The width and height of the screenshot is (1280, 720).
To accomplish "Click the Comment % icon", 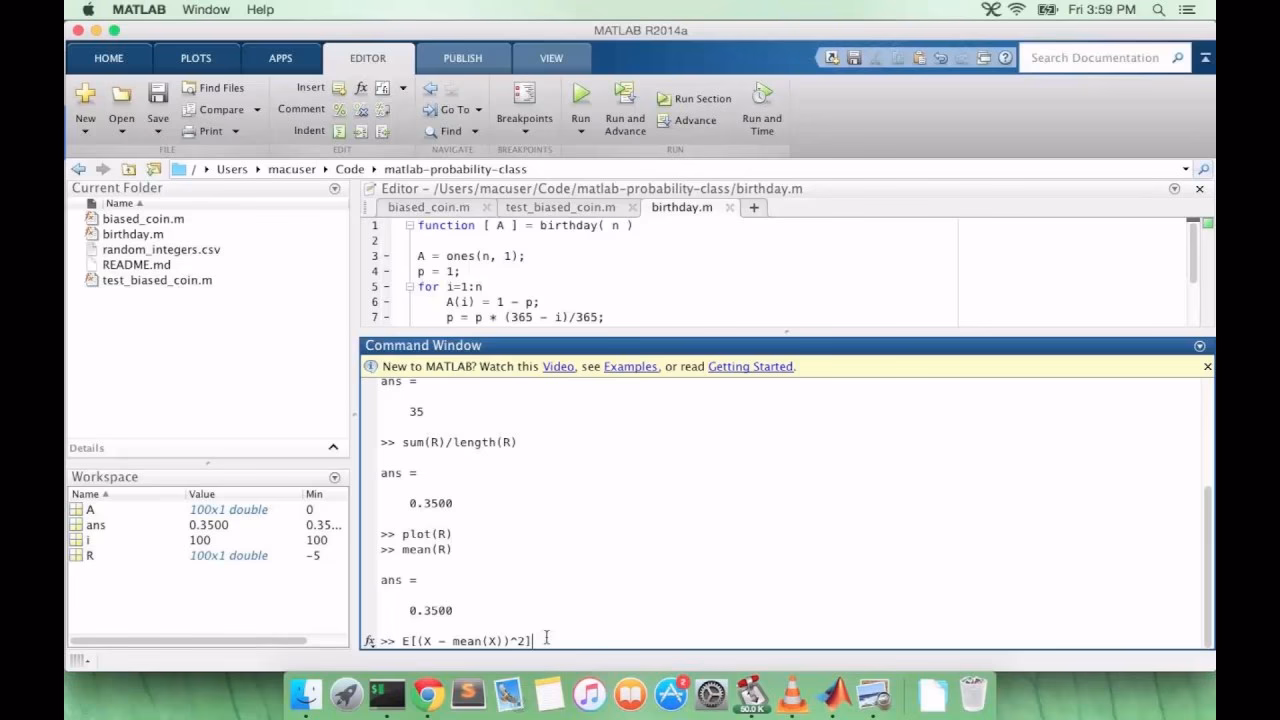I will pyautogui.click(x=341, y=109).
